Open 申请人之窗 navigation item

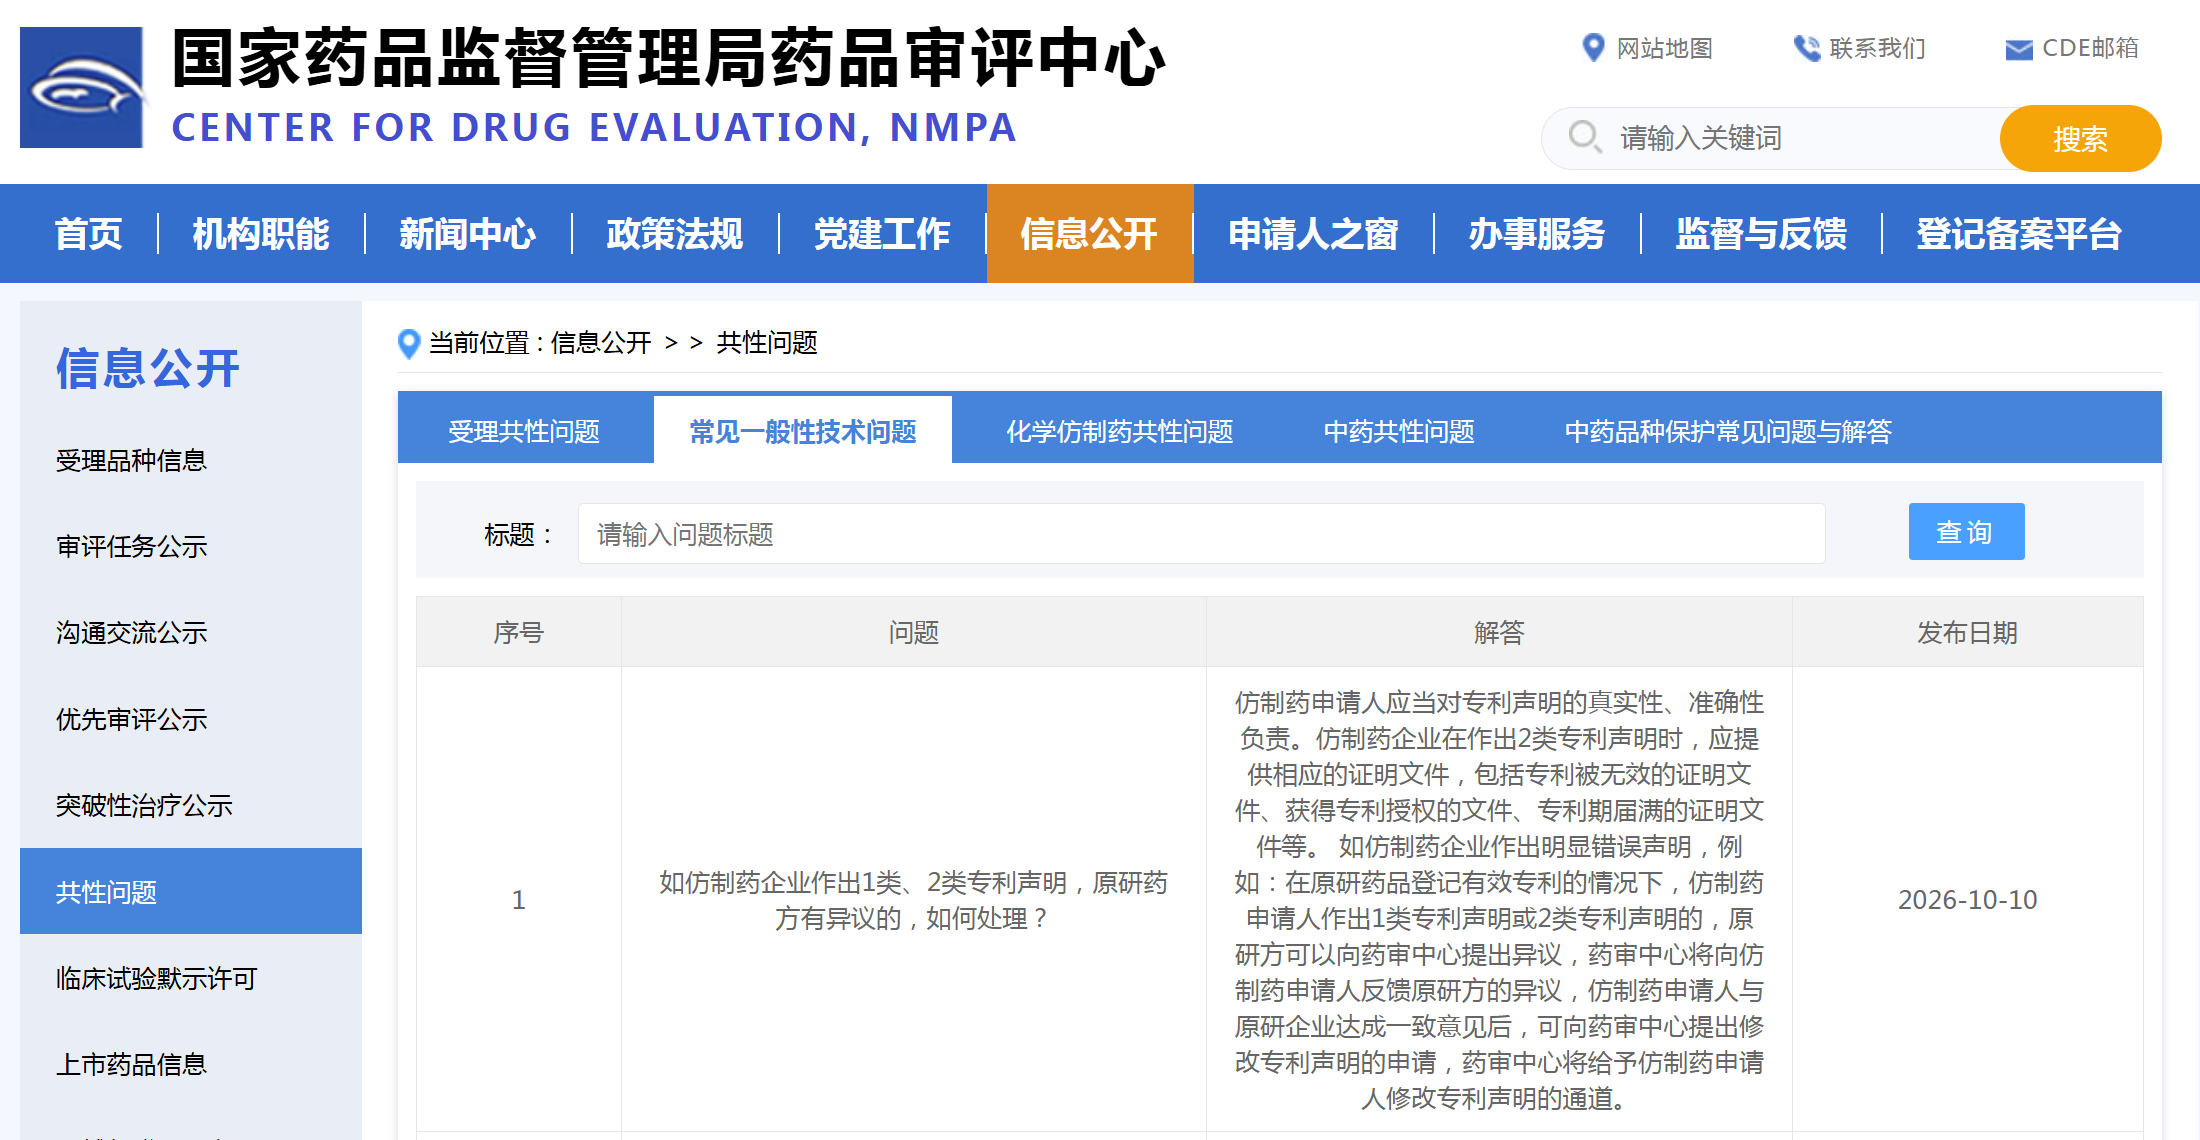1313,234
